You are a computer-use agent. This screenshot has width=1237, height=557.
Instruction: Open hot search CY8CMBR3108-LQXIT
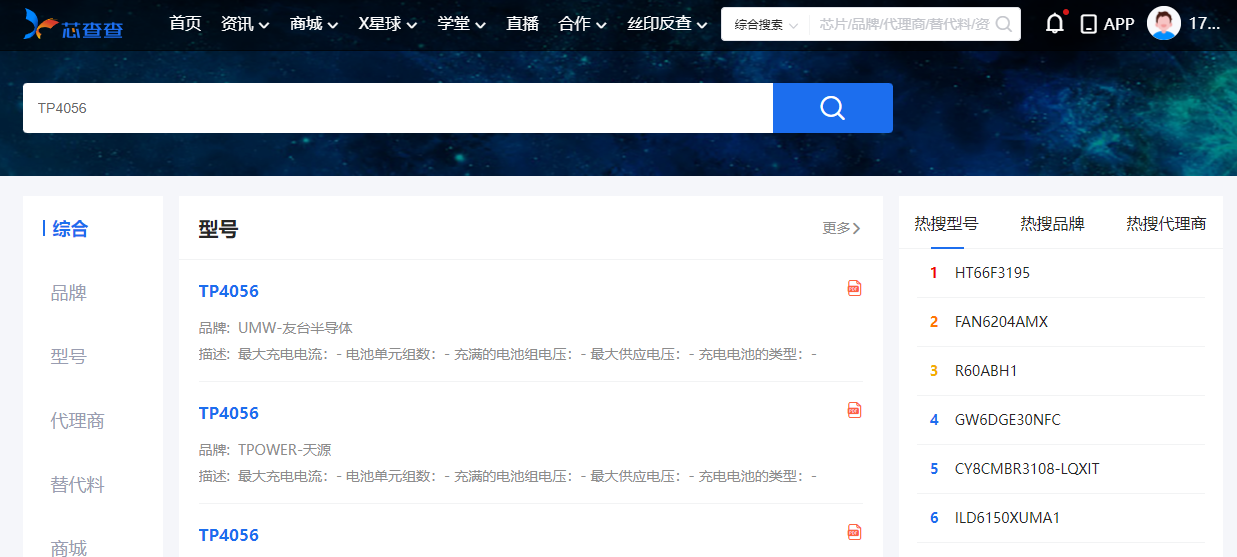(1027, 469)
